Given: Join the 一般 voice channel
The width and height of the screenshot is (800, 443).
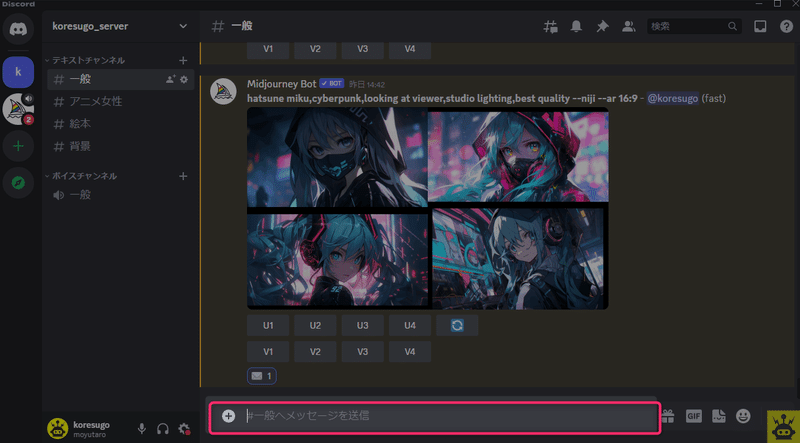Looking at the screenshot, I should click(120, 195).
